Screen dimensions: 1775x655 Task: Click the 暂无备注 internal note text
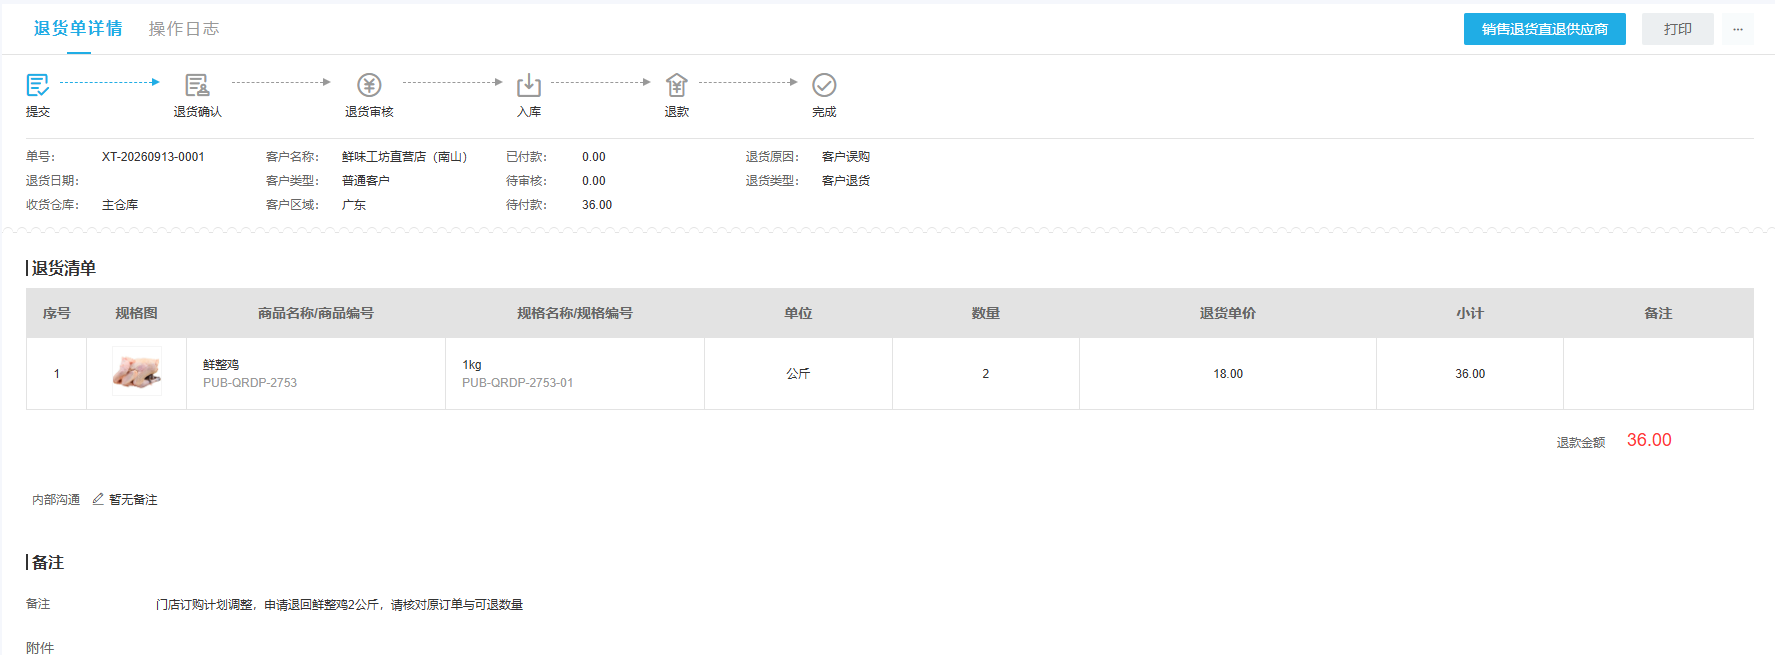[x=133, y=500]
